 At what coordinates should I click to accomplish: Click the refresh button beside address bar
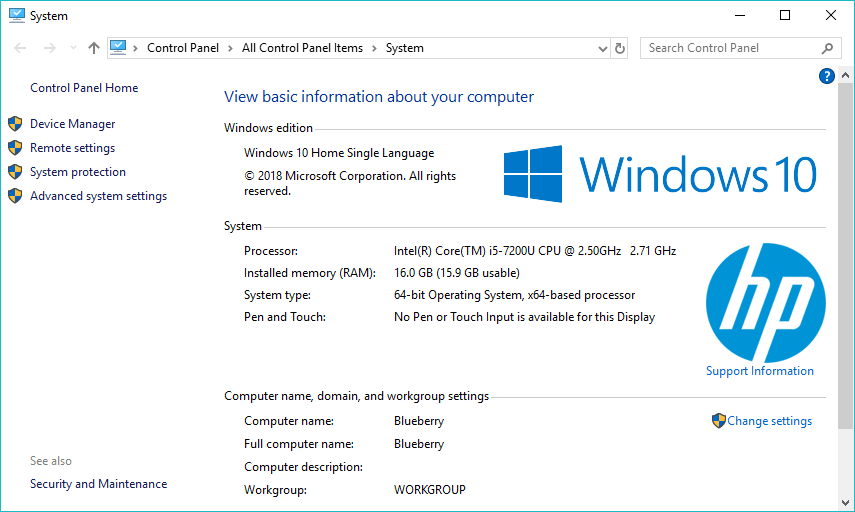pyautogui.click(x=620, y=48)
